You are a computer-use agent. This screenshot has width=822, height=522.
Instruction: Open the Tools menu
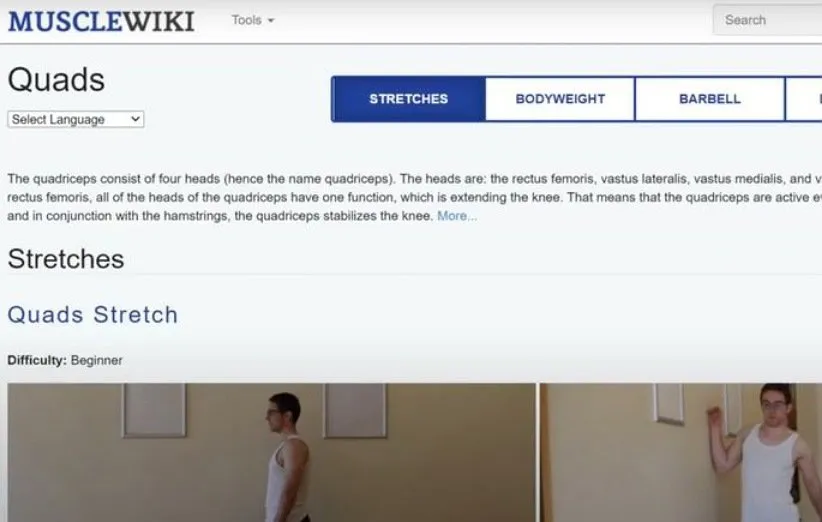point(253,20)
